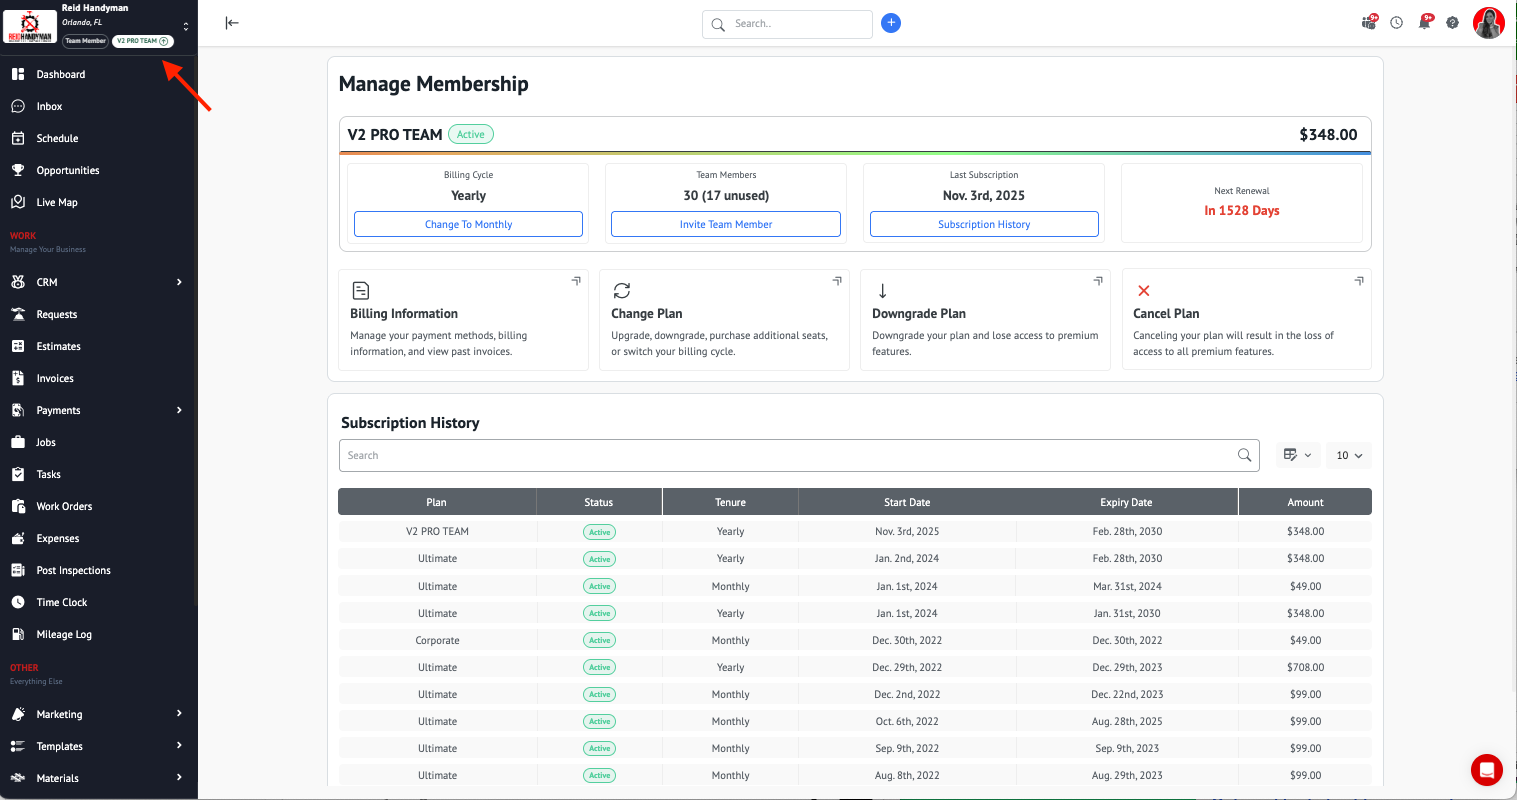This screenshot has width=1517, height=800.
Task: Open the rows-per-page dropdown showing 10
Action: tap(1349, 455)
